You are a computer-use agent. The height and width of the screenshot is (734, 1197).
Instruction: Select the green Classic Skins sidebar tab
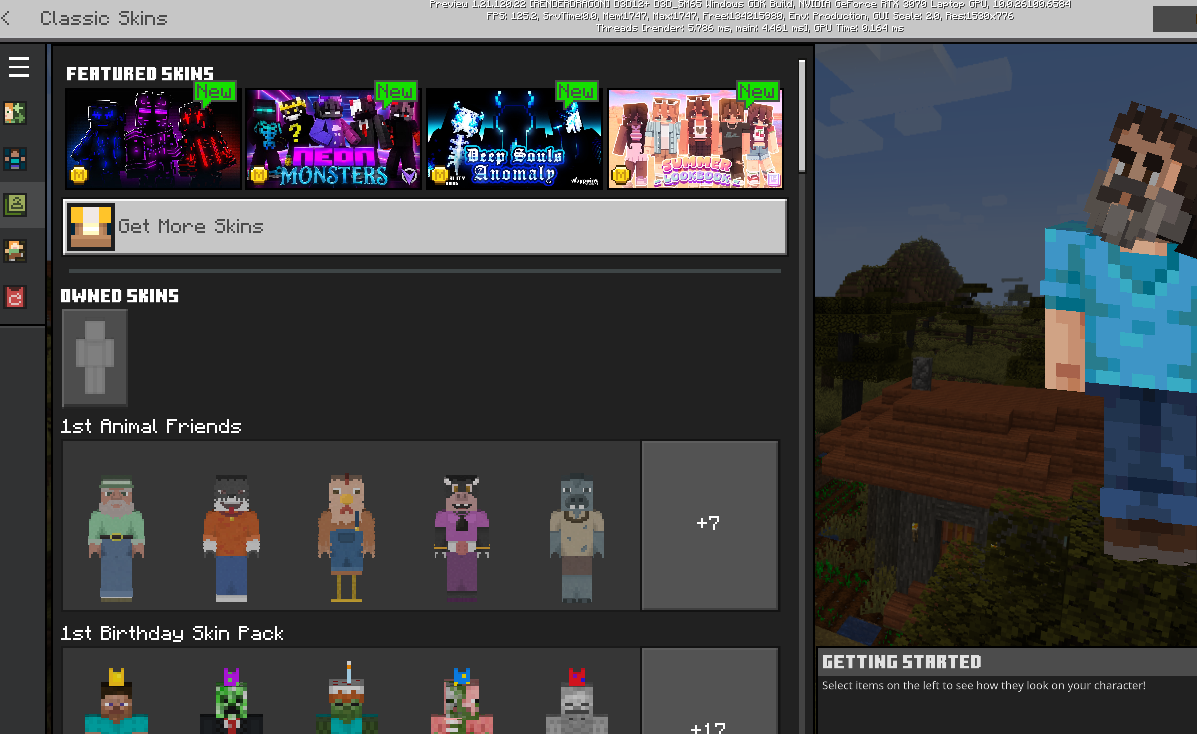15,205
